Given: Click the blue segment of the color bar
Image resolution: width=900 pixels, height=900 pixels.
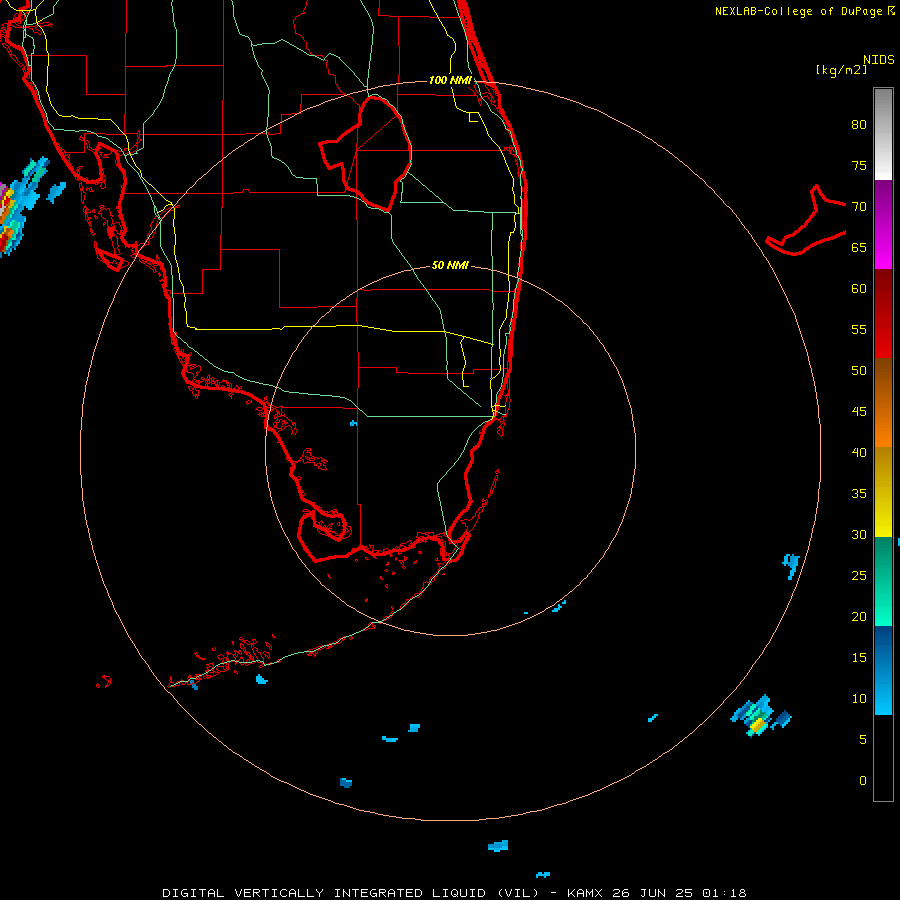Looking at the screenshot, I should click(883, 670).
